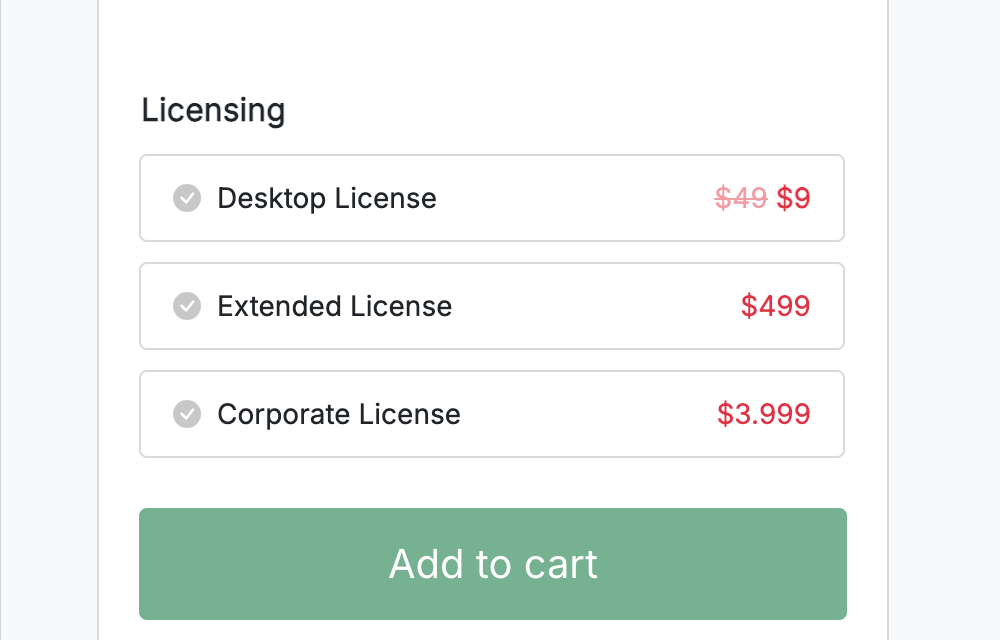Viewport: 1000px width, 640px height.
Task: Click the "Corporate License" text label
Action: coord(339,414)
